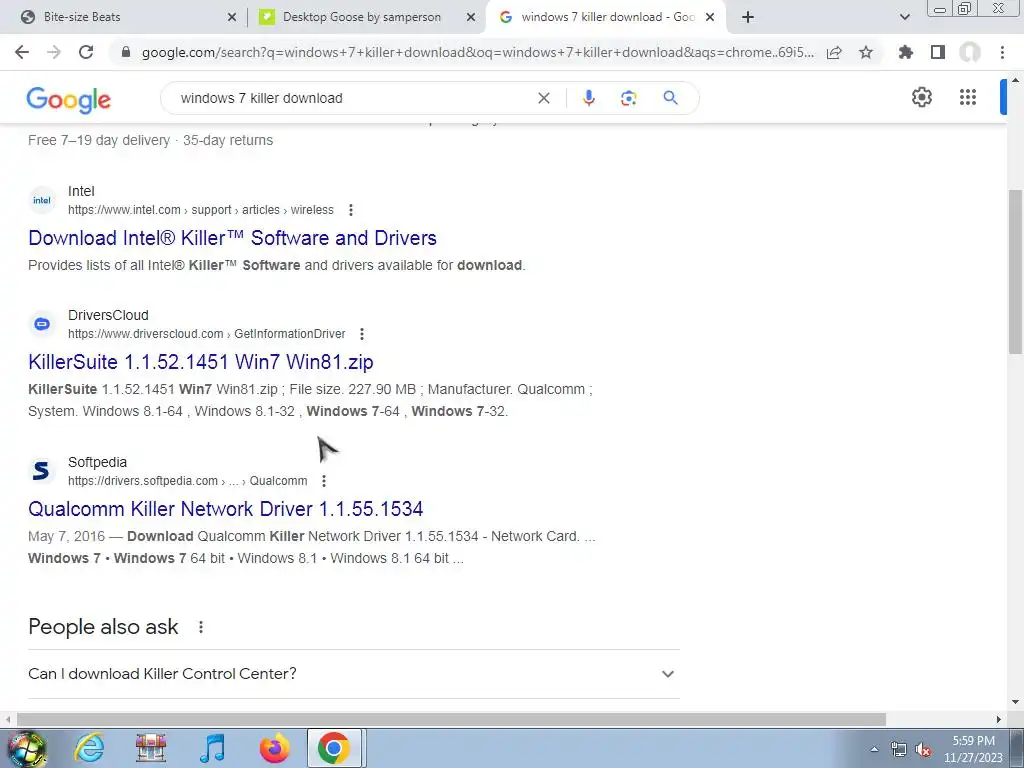Open the Chrome three-dot menu

coord(1002,52)
